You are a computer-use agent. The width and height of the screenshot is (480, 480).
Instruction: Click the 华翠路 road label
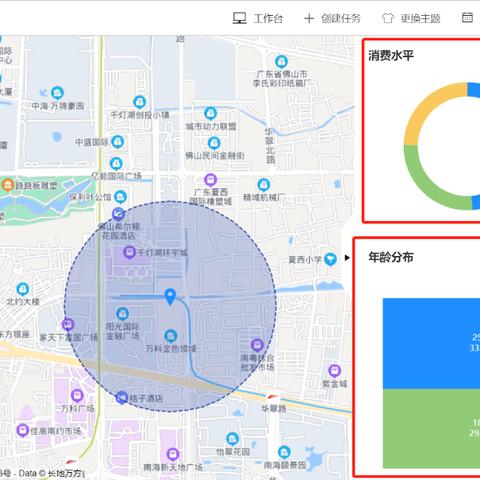(274, 408)
